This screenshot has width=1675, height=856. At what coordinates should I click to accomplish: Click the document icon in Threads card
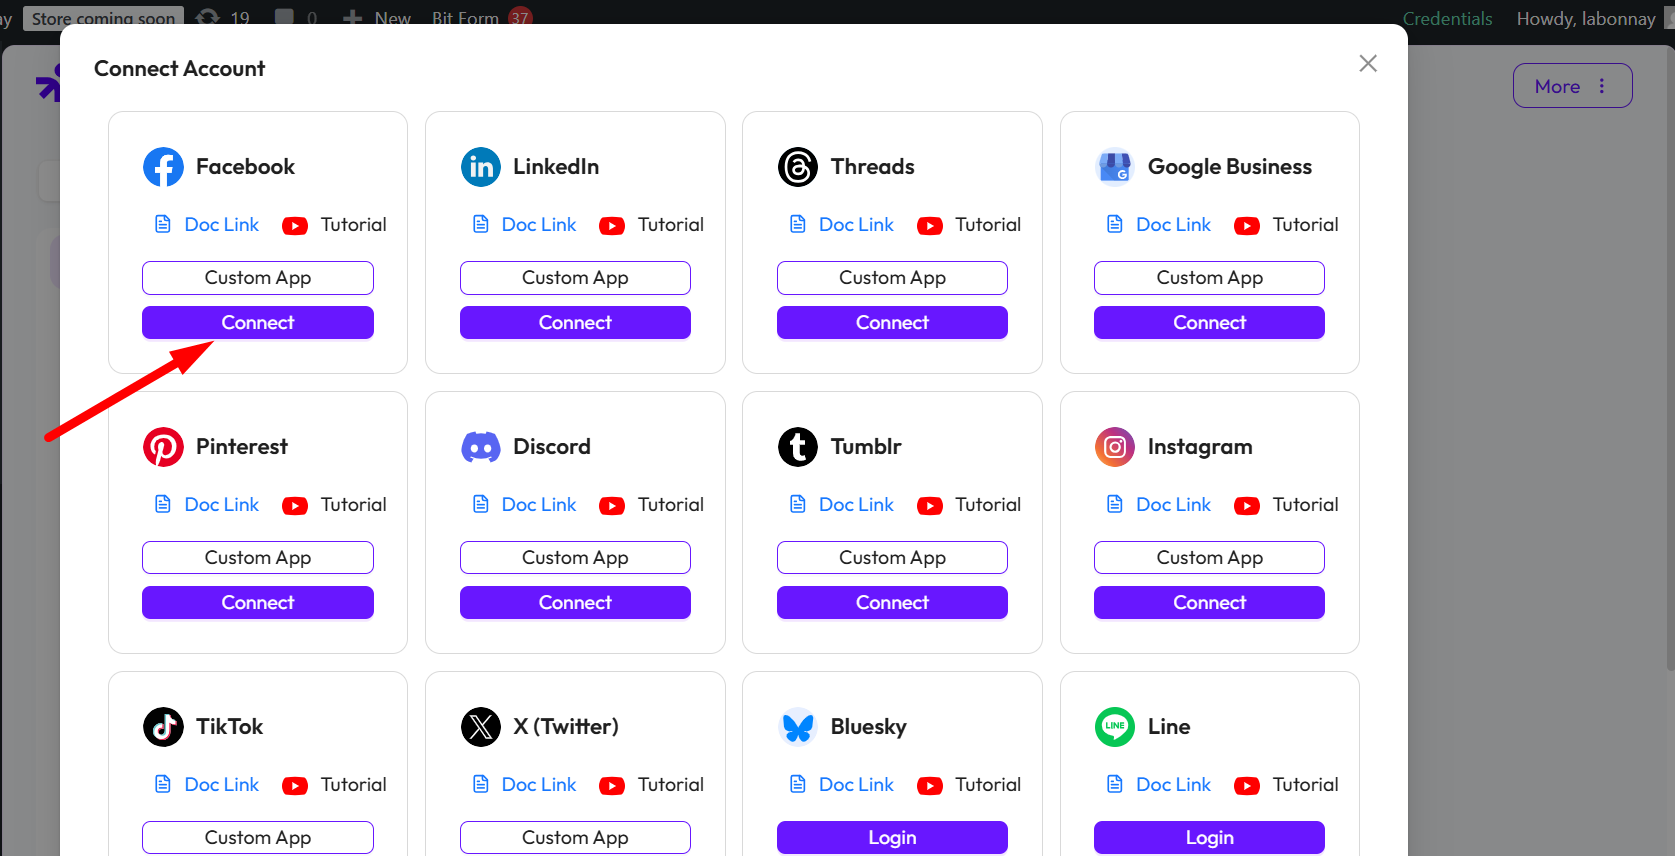coord(798,224)
